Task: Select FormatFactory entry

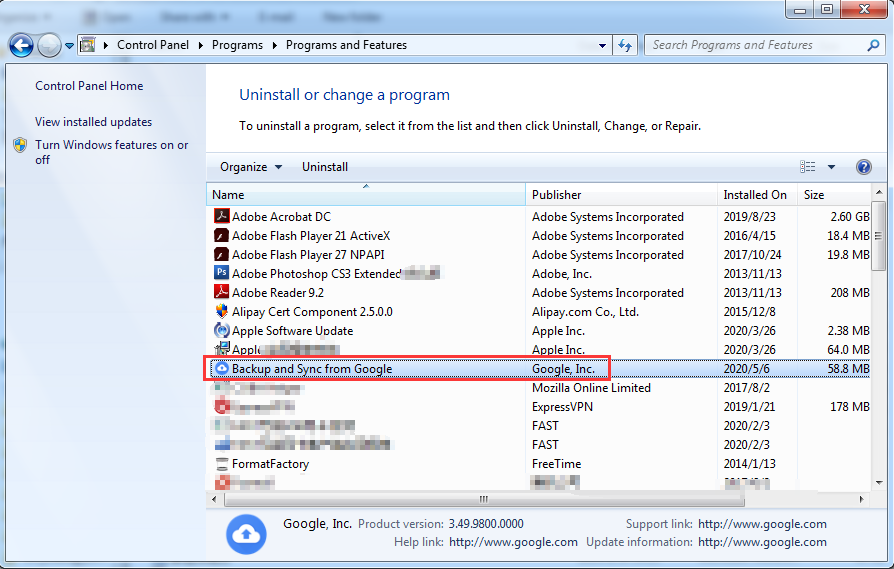Action: point(270,464)
